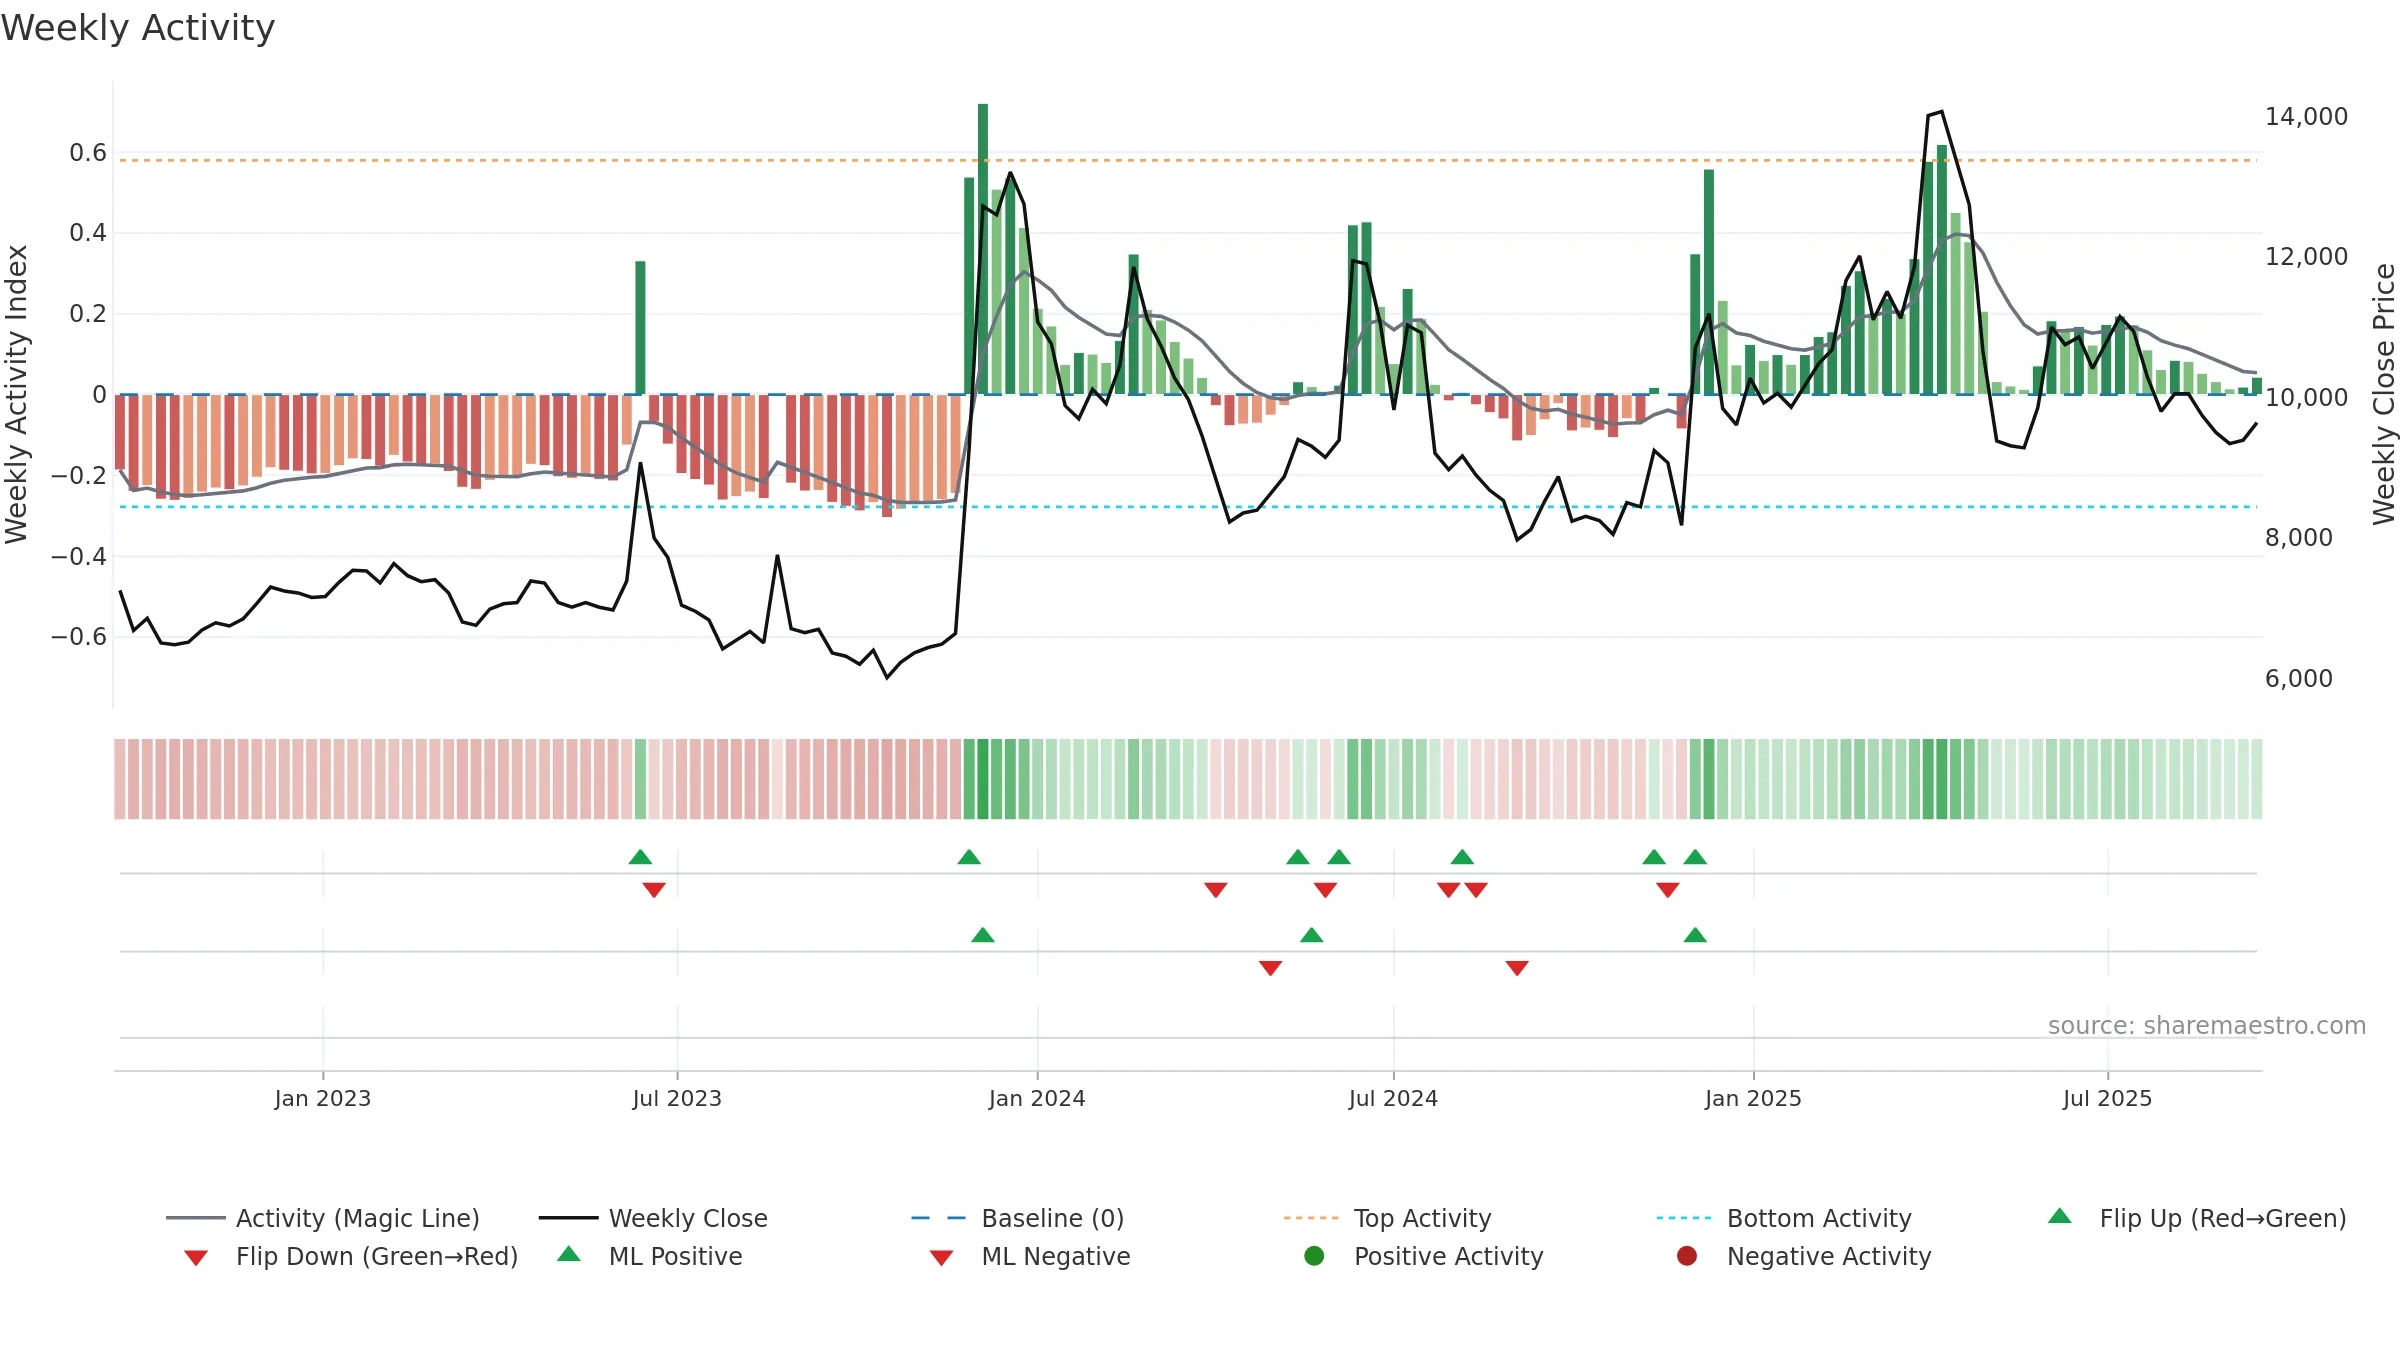Click the Jan 2025 x-axis label
The height and width of the screenshot is (1350, 2400).
(1753, 1098)
